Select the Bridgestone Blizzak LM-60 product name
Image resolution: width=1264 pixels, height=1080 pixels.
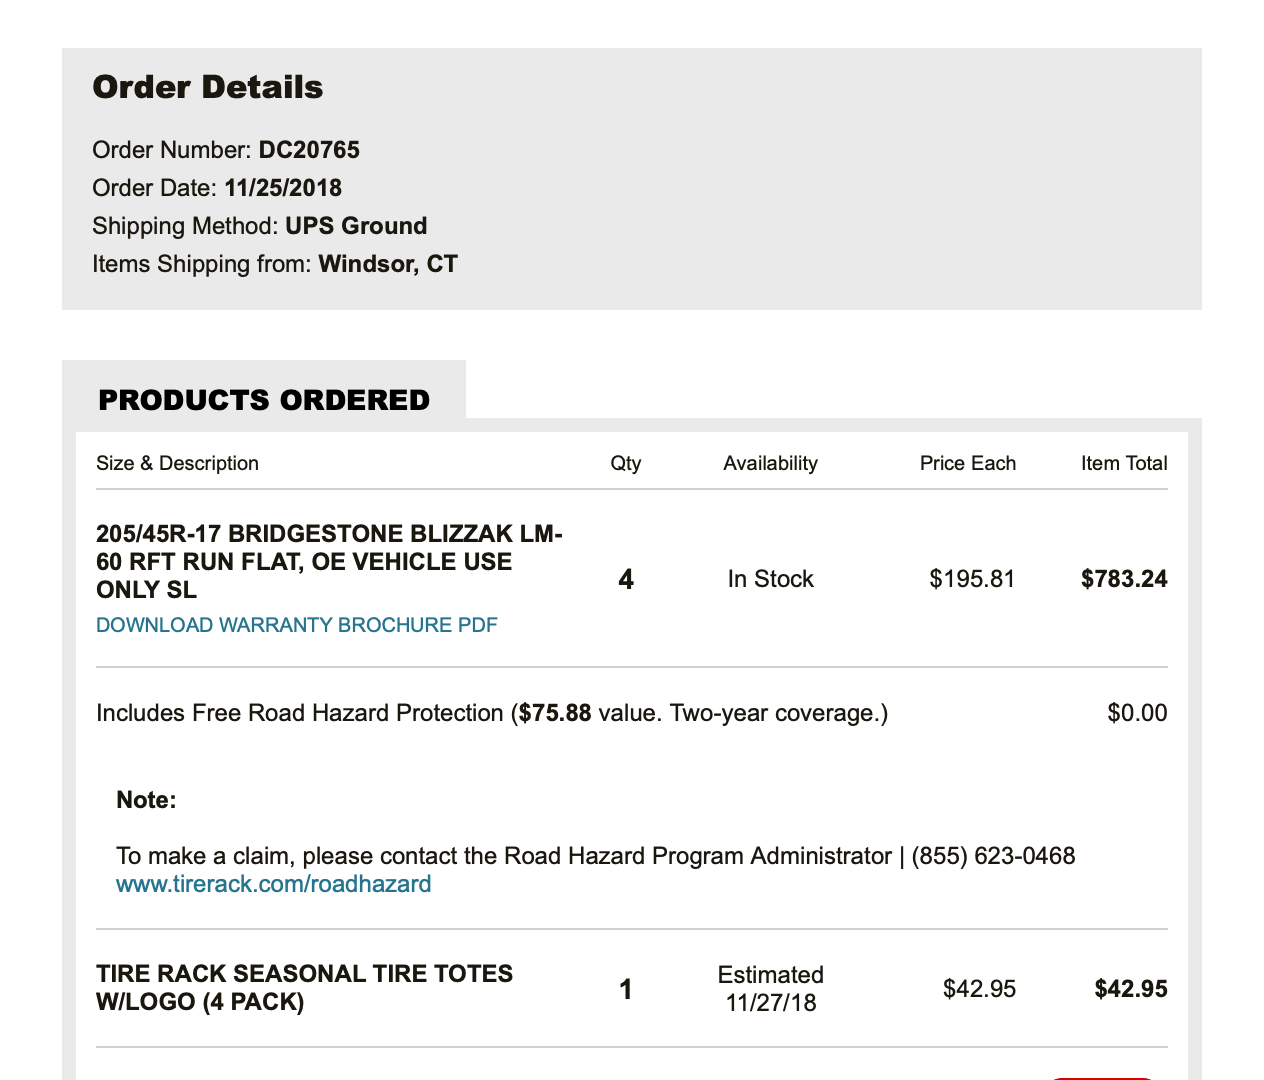coord(329,561)
